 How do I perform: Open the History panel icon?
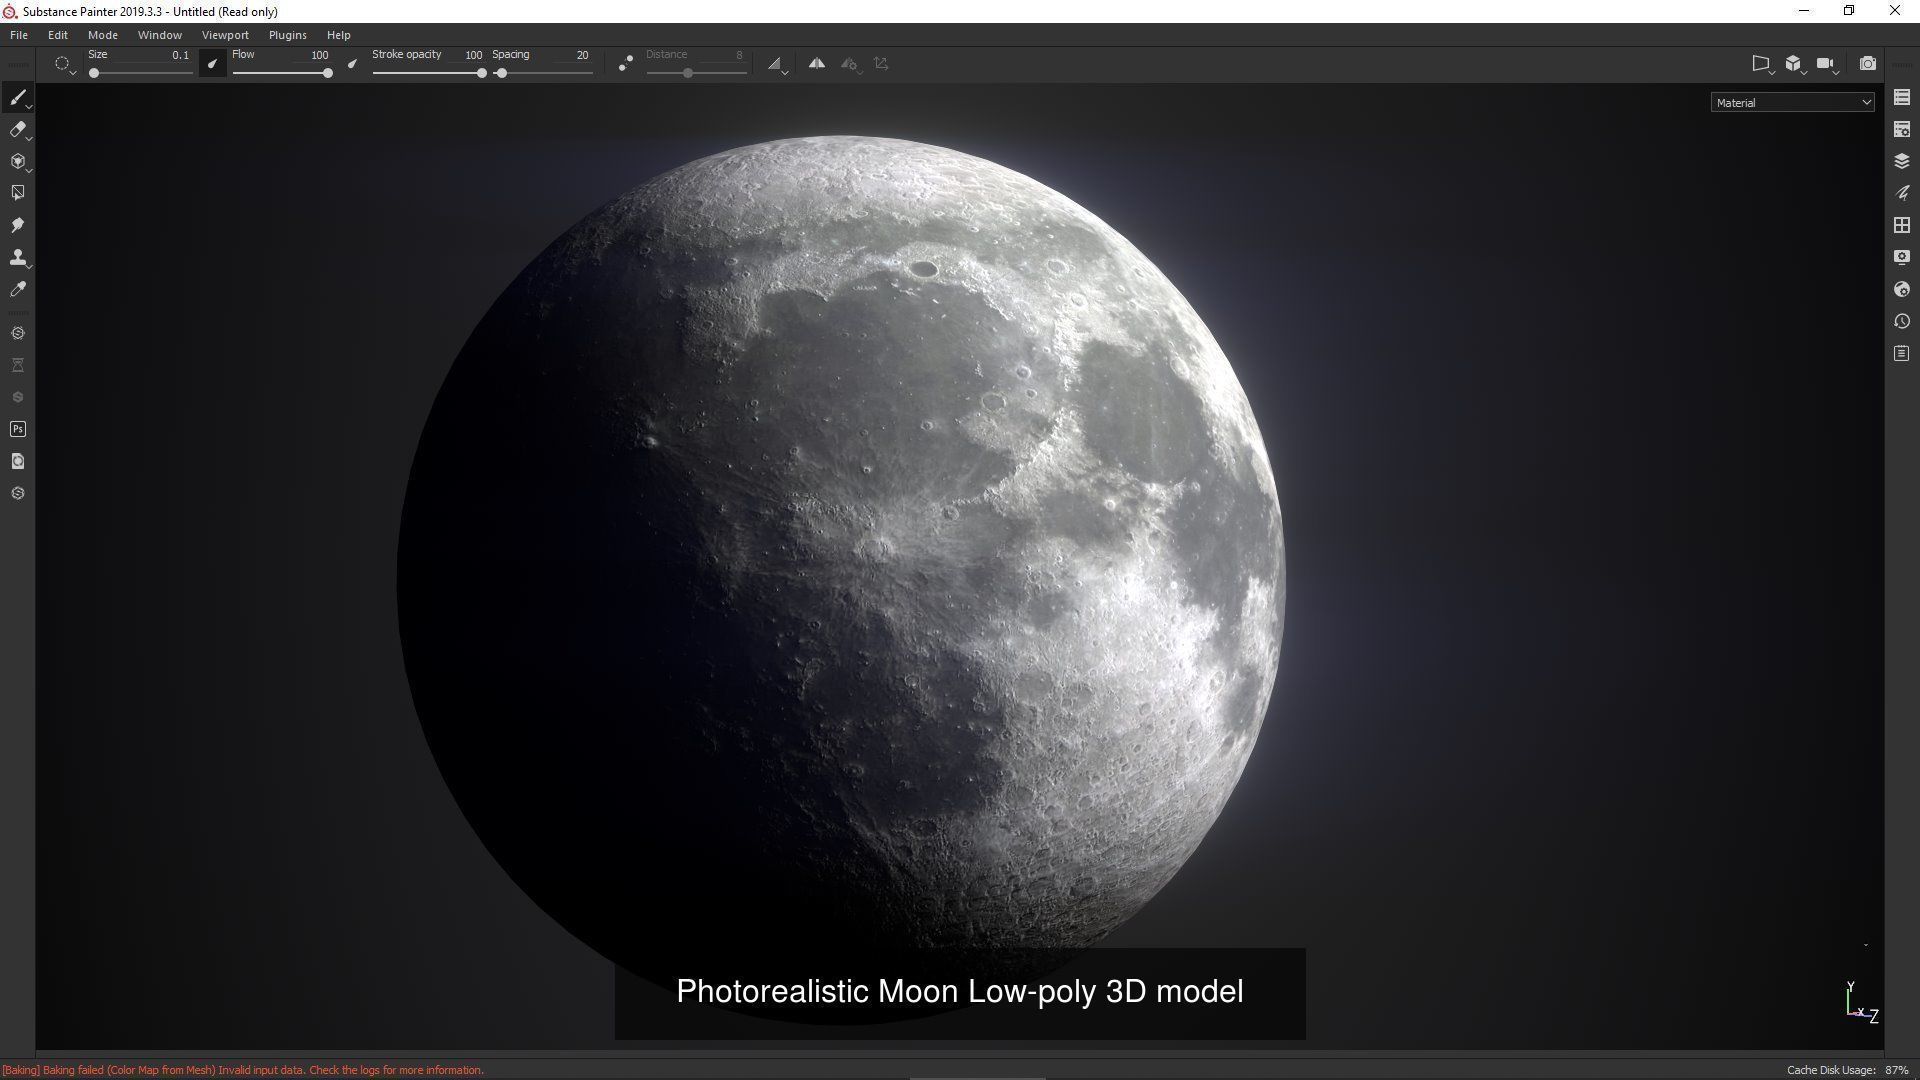1902,321
